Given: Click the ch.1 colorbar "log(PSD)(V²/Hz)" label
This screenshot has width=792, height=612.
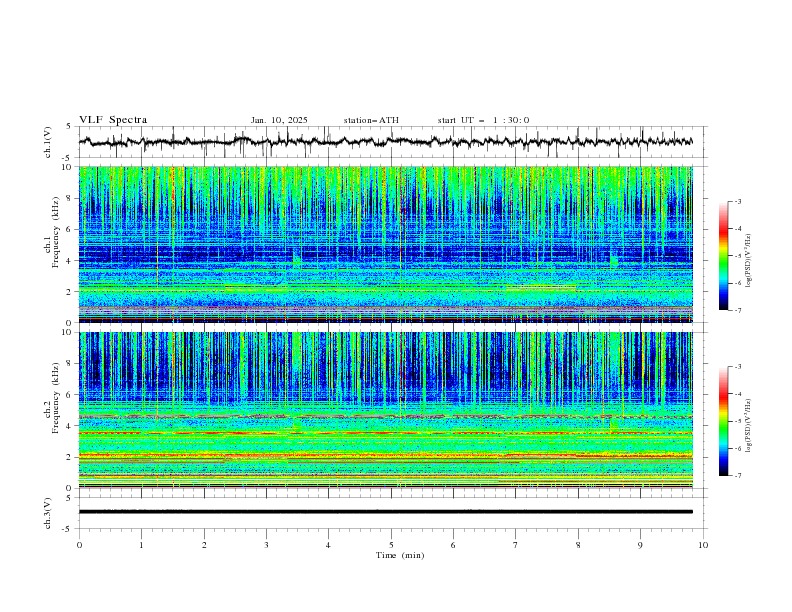Looking at the screenshot, I should (x=748, y=261).
